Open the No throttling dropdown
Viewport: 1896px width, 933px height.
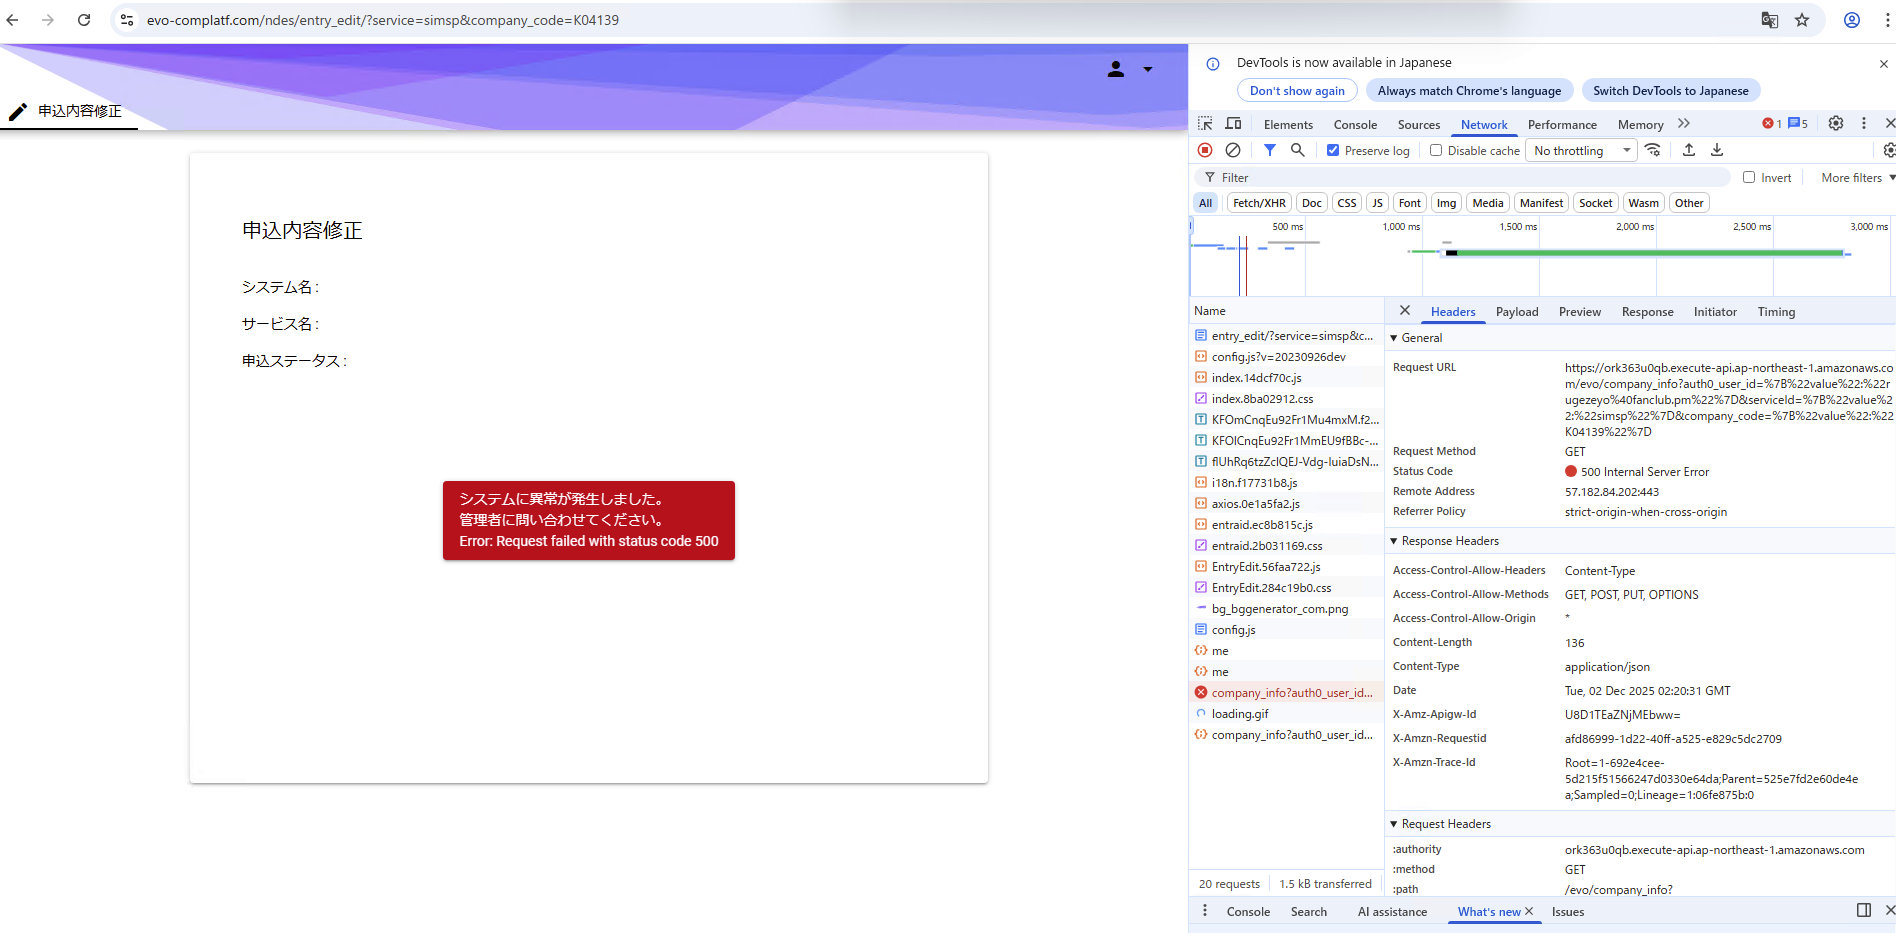[x=1582, y=151]
